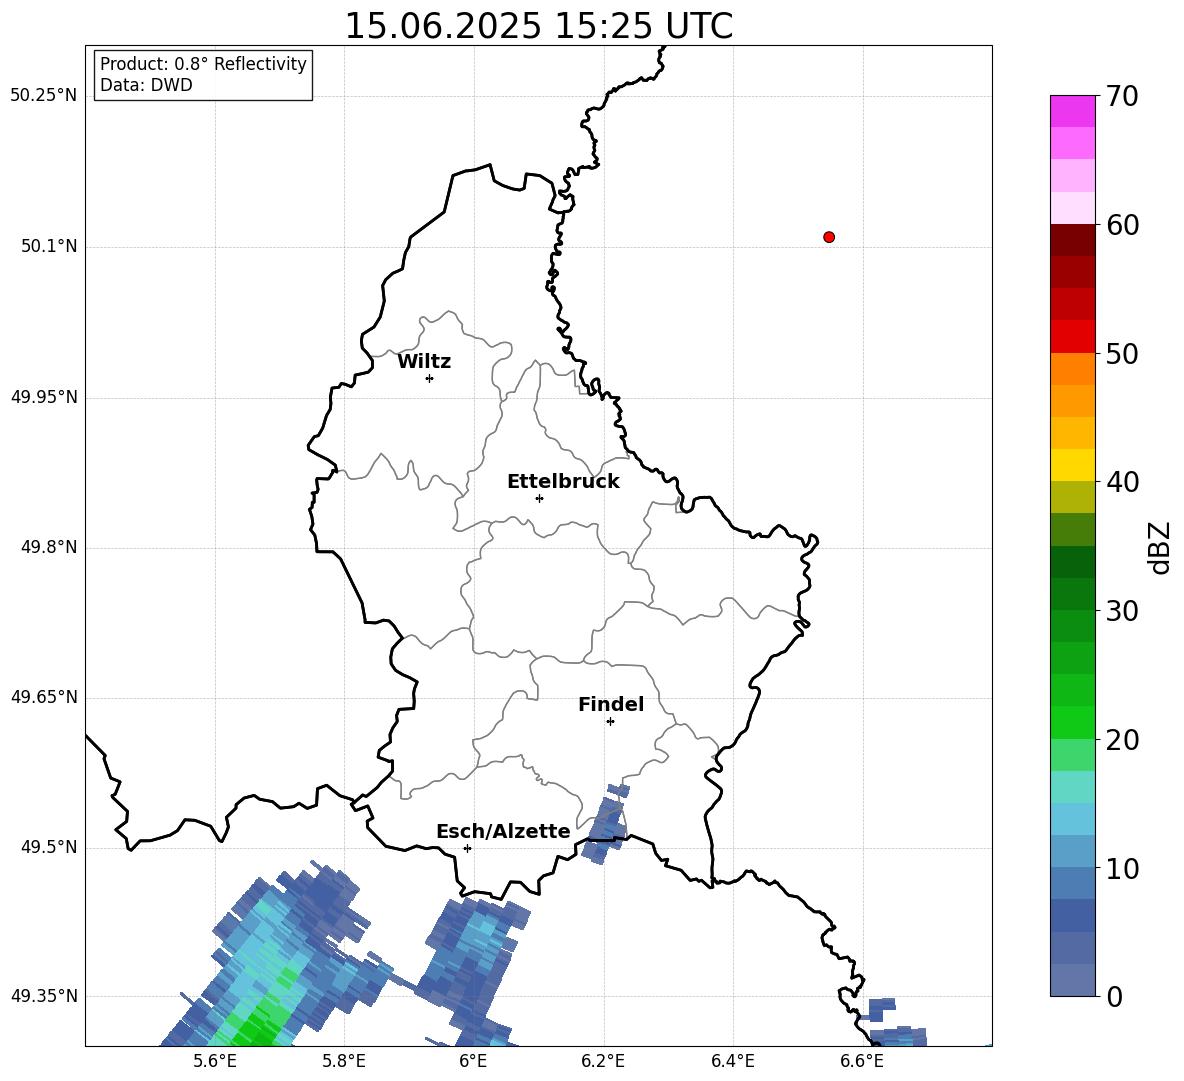1184x1081 pixels.
Task: Click the 49.8°N latitude label
Action: [x=49, y=547]
